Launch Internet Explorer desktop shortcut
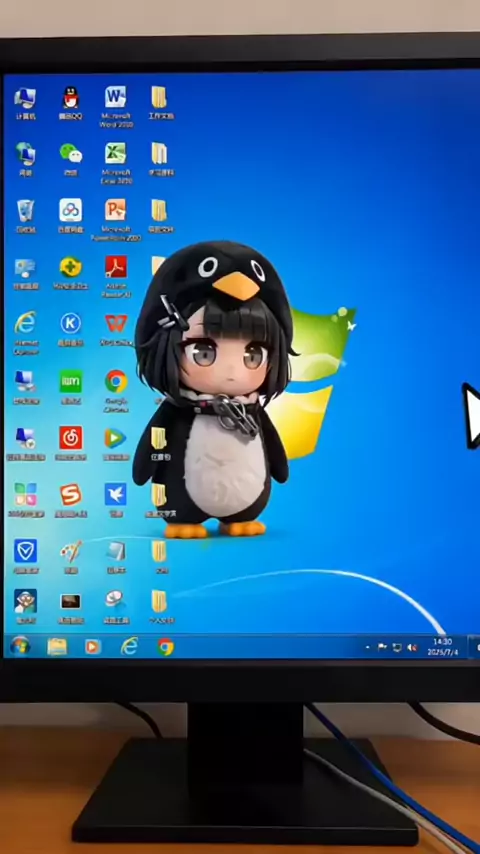This screenshot has height=854, width=480. tap(25, 324)
